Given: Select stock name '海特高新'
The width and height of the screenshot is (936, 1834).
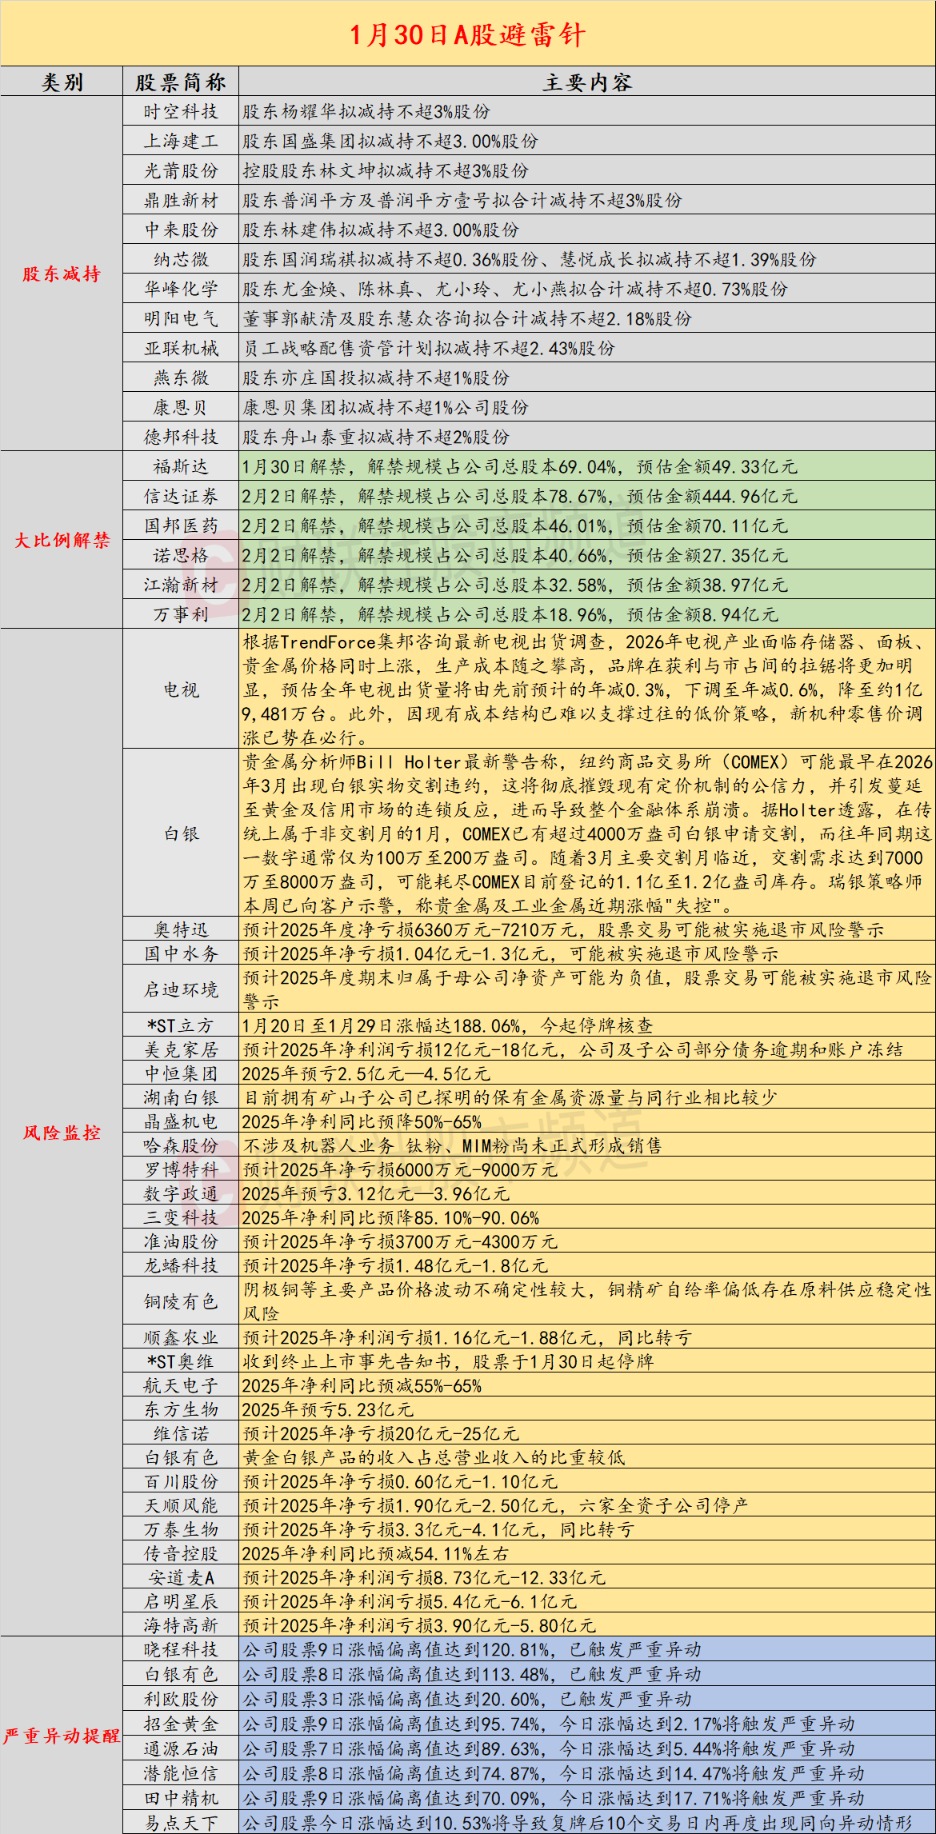Looking at the screenshot, I should click(181, 1625).
